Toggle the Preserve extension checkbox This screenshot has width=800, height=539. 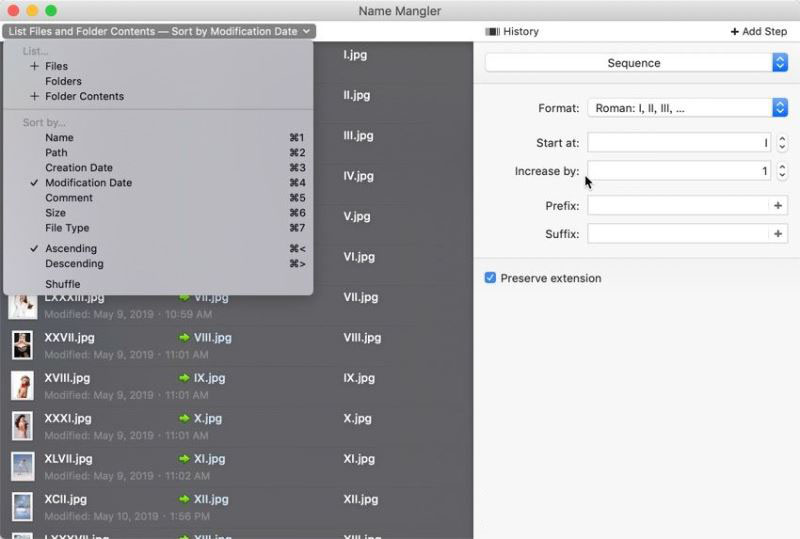point(490,278)
